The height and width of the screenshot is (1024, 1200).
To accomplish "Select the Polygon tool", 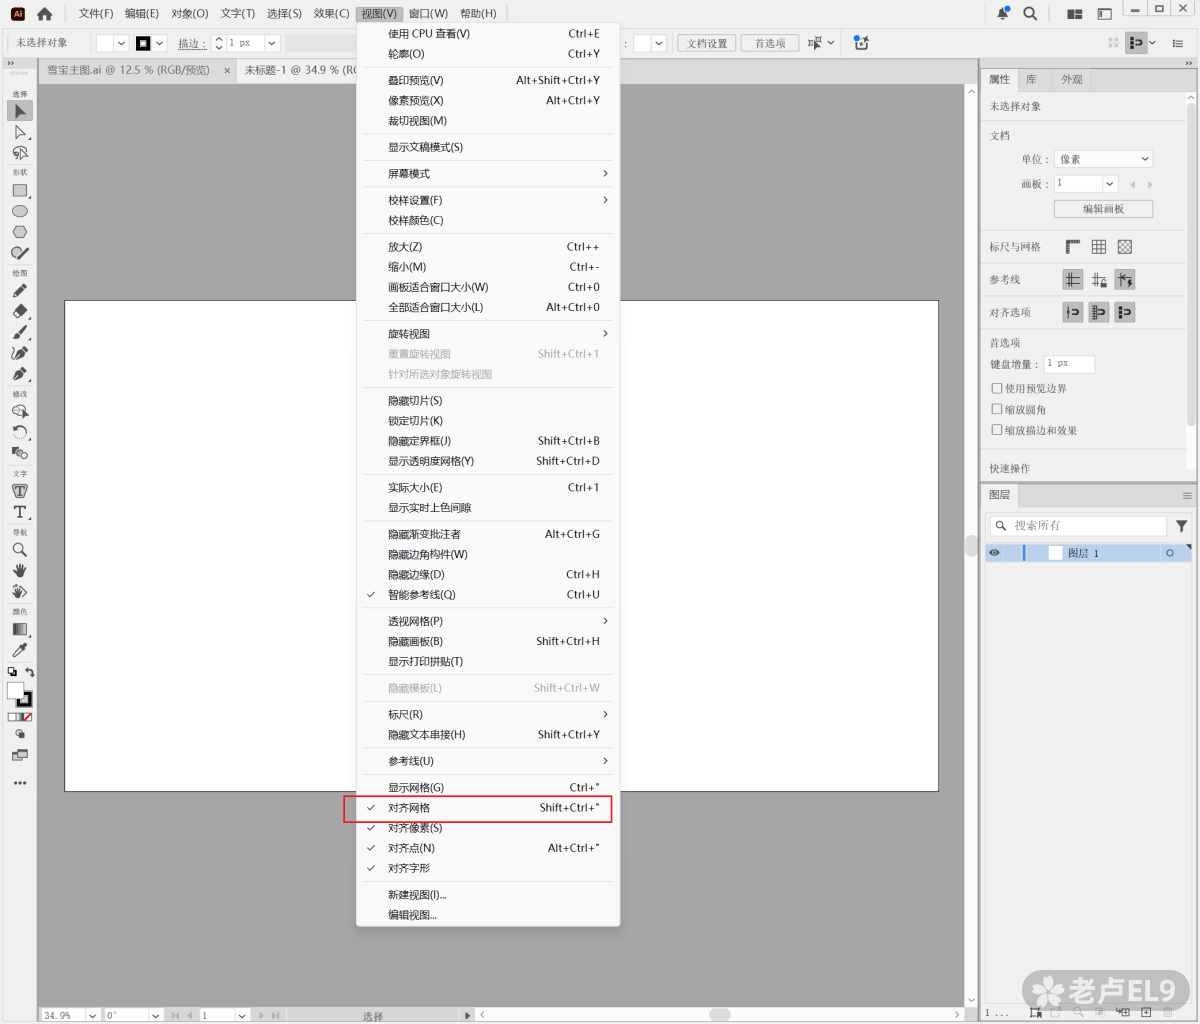I will pos(20,232).
